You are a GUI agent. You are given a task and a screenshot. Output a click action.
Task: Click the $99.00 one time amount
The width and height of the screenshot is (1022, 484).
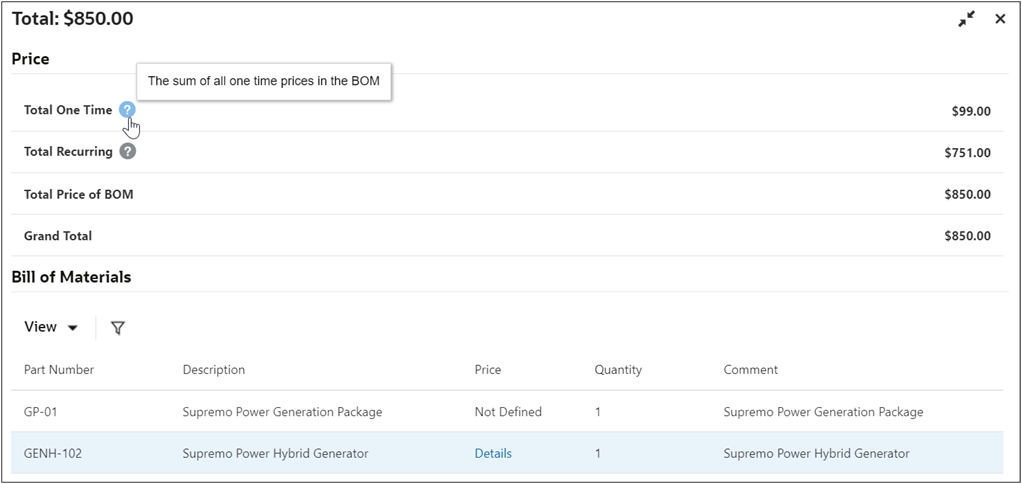[971, 111]
